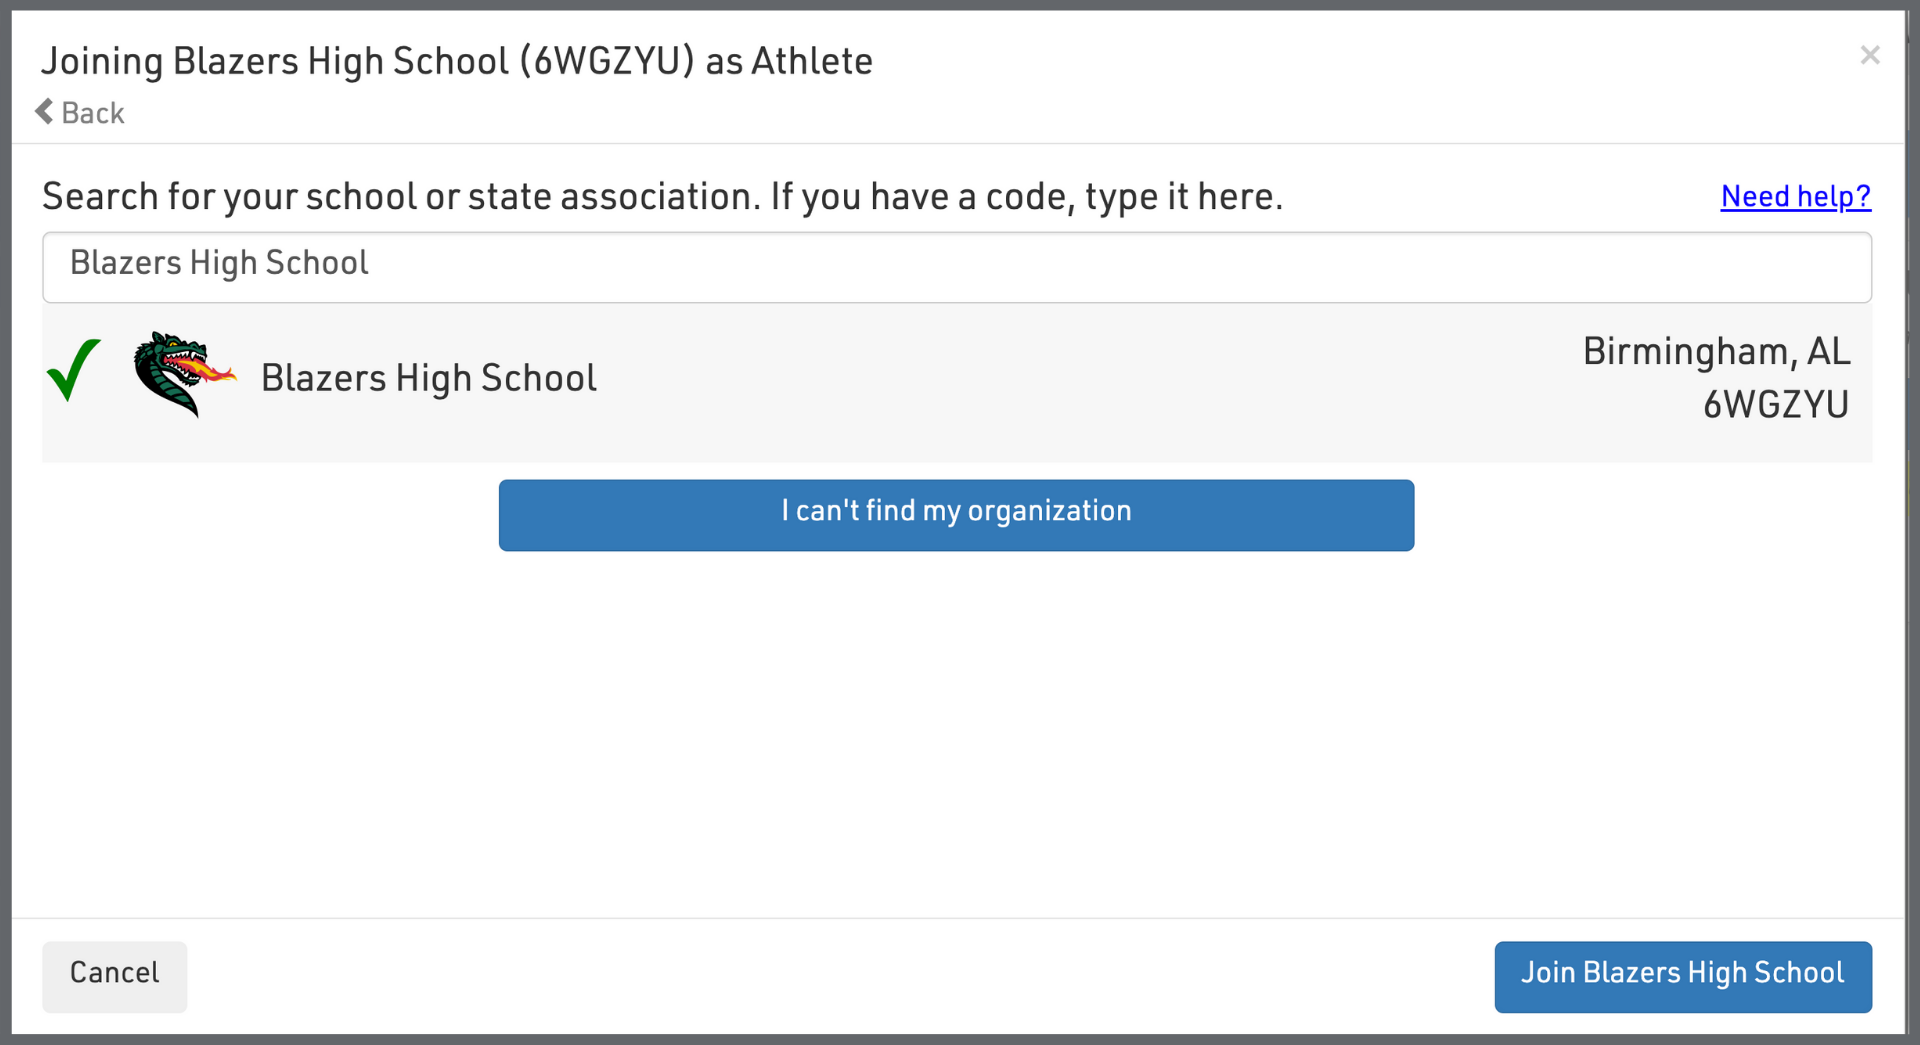The image size is (1920, 1045).
Task: Click blank area below the organization button
Action: pyautogui.click(x=956, y=730)
